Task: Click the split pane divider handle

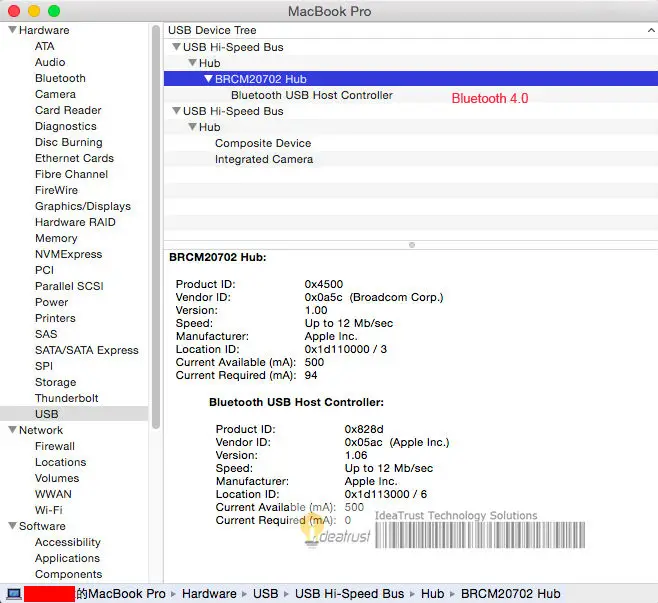Action: (x=412, y=245)
